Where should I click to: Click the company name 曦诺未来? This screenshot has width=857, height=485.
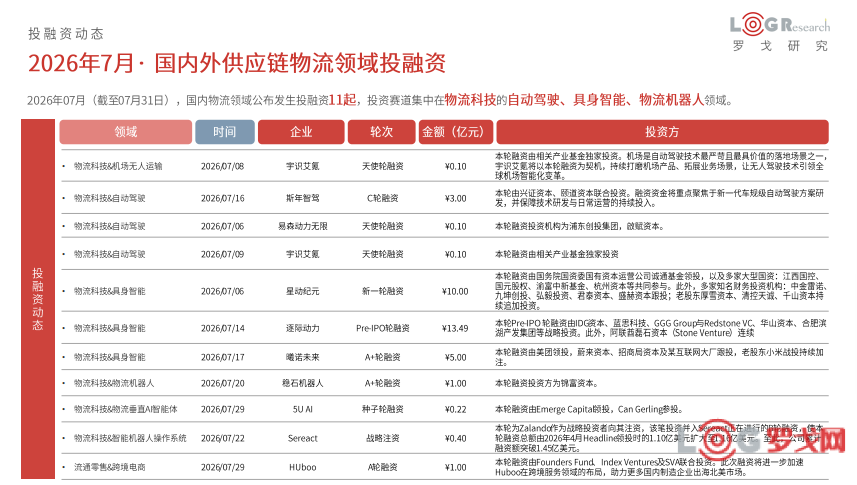pyautogui.click(x=303, y=358)
